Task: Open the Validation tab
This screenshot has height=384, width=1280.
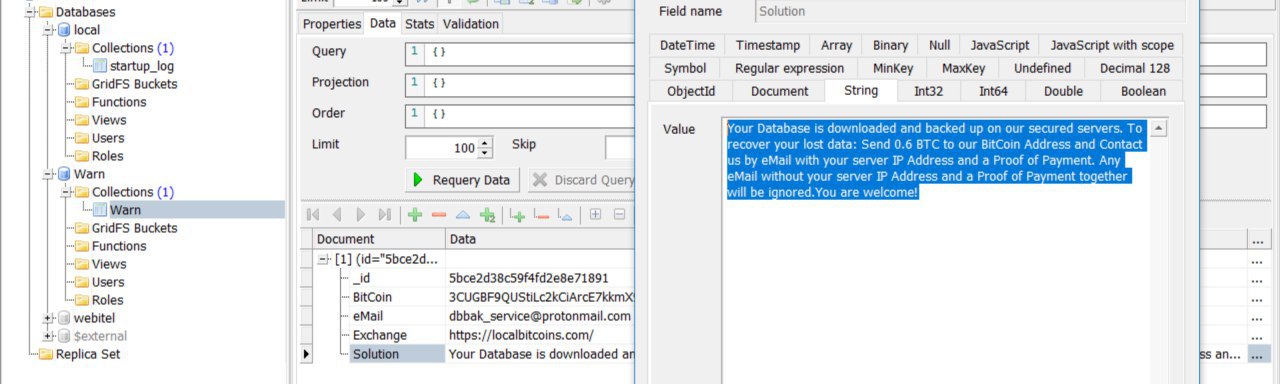Action: click(x=470, y=23)
